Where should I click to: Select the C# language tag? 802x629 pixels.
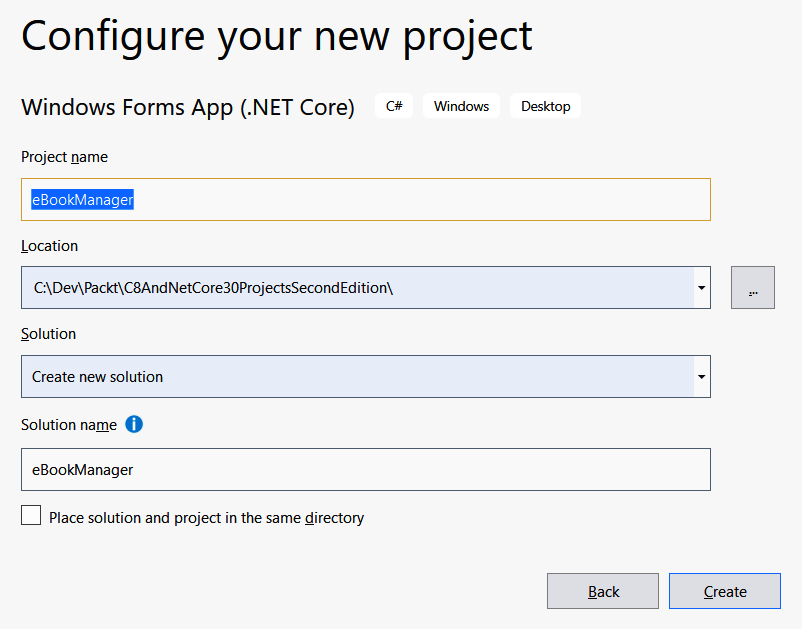pyautogui.click(x=394, y=106)
